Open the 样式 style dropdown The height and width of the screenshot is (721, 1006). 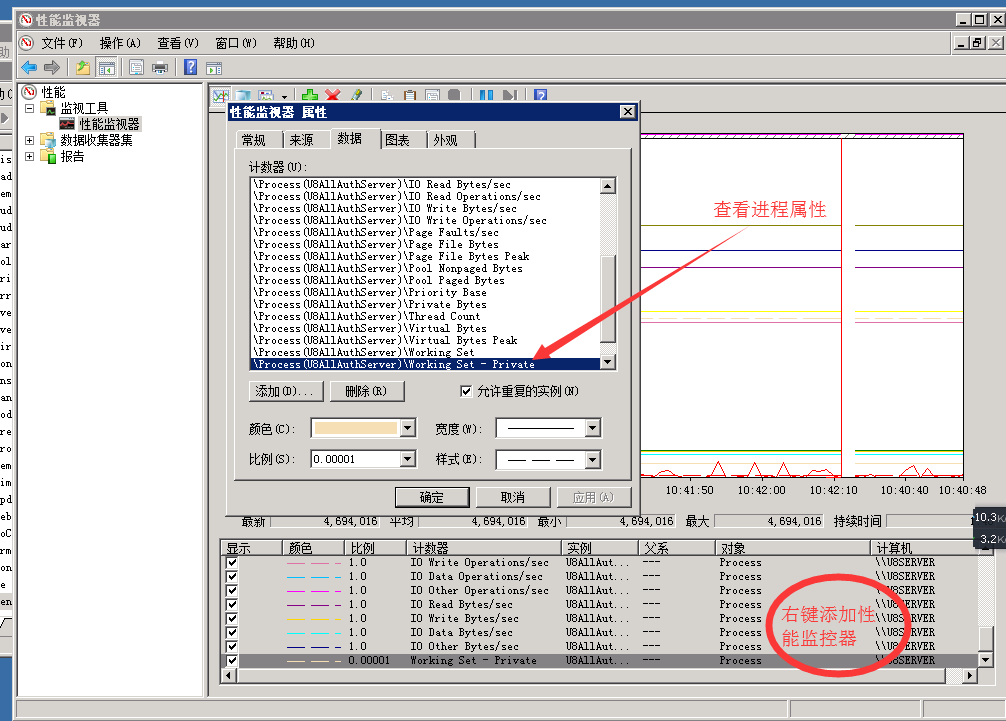592,459
